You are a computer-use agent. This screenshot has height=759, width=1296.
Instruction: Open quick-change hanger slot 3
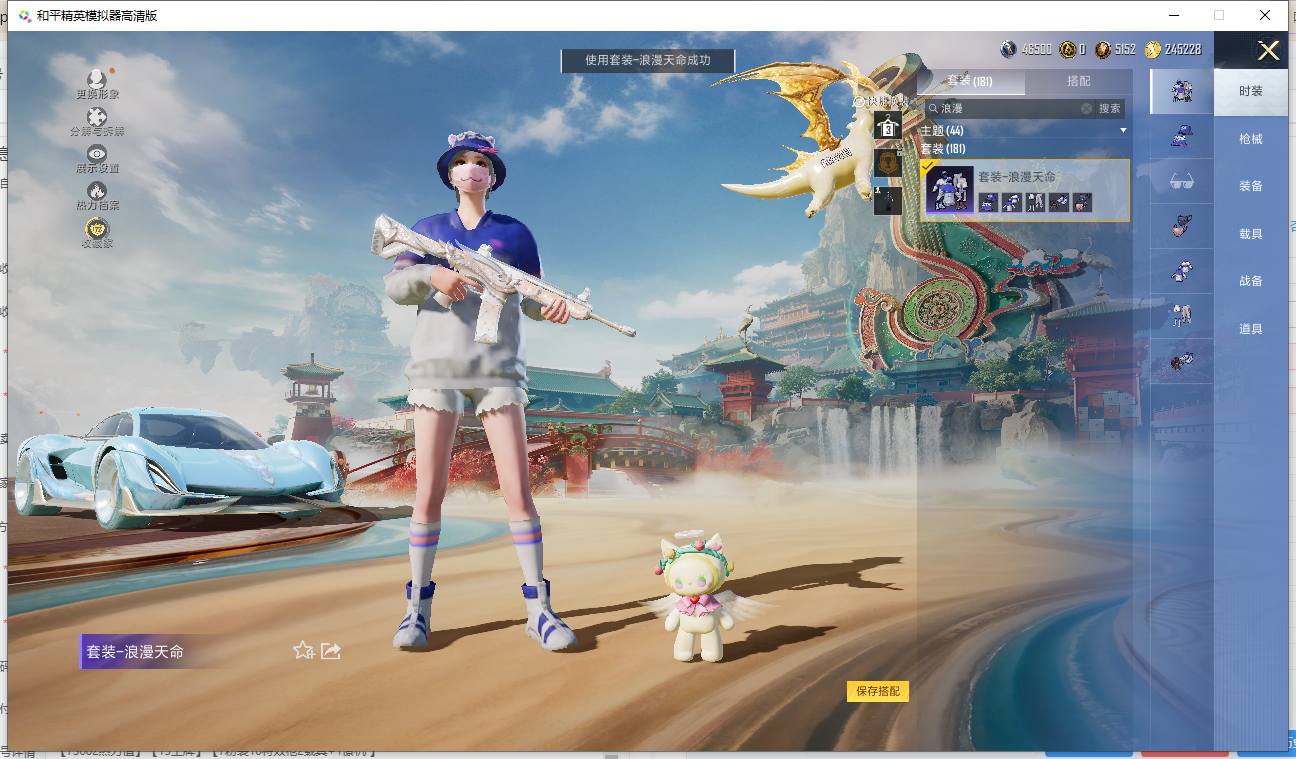(888, 125)
